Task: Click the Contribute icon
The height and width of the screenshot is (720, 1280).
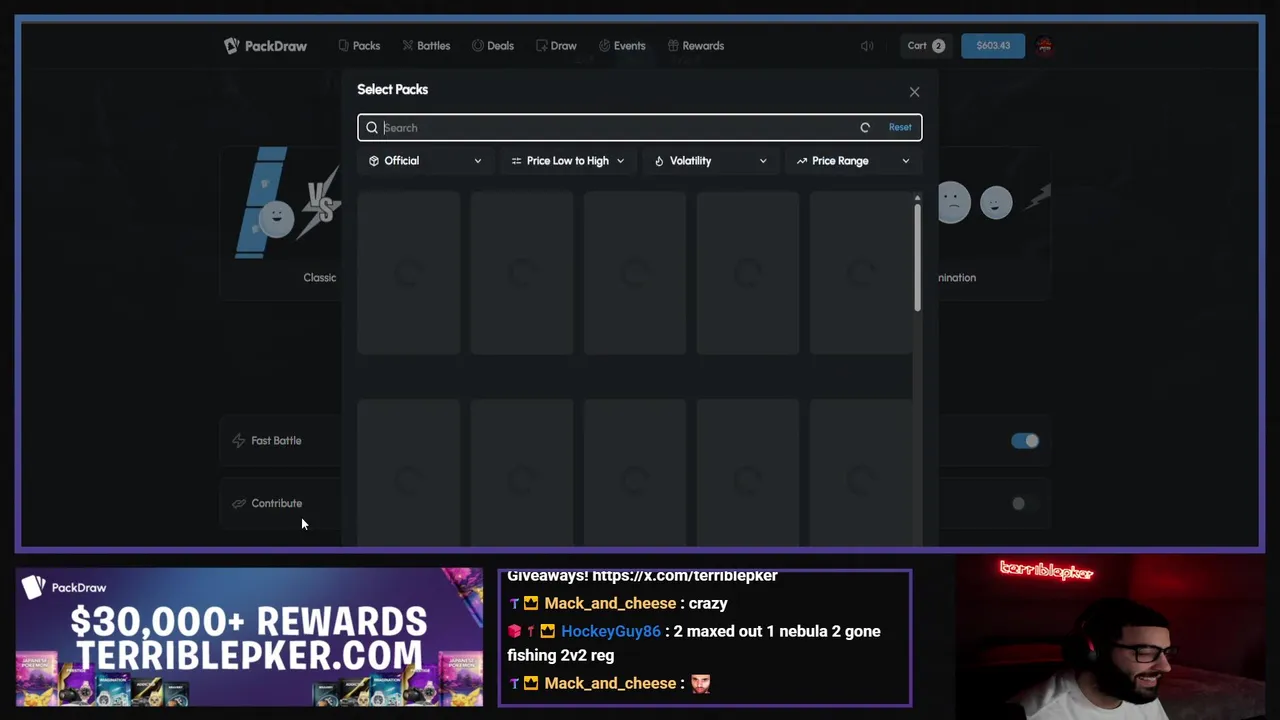Action: 238,504
